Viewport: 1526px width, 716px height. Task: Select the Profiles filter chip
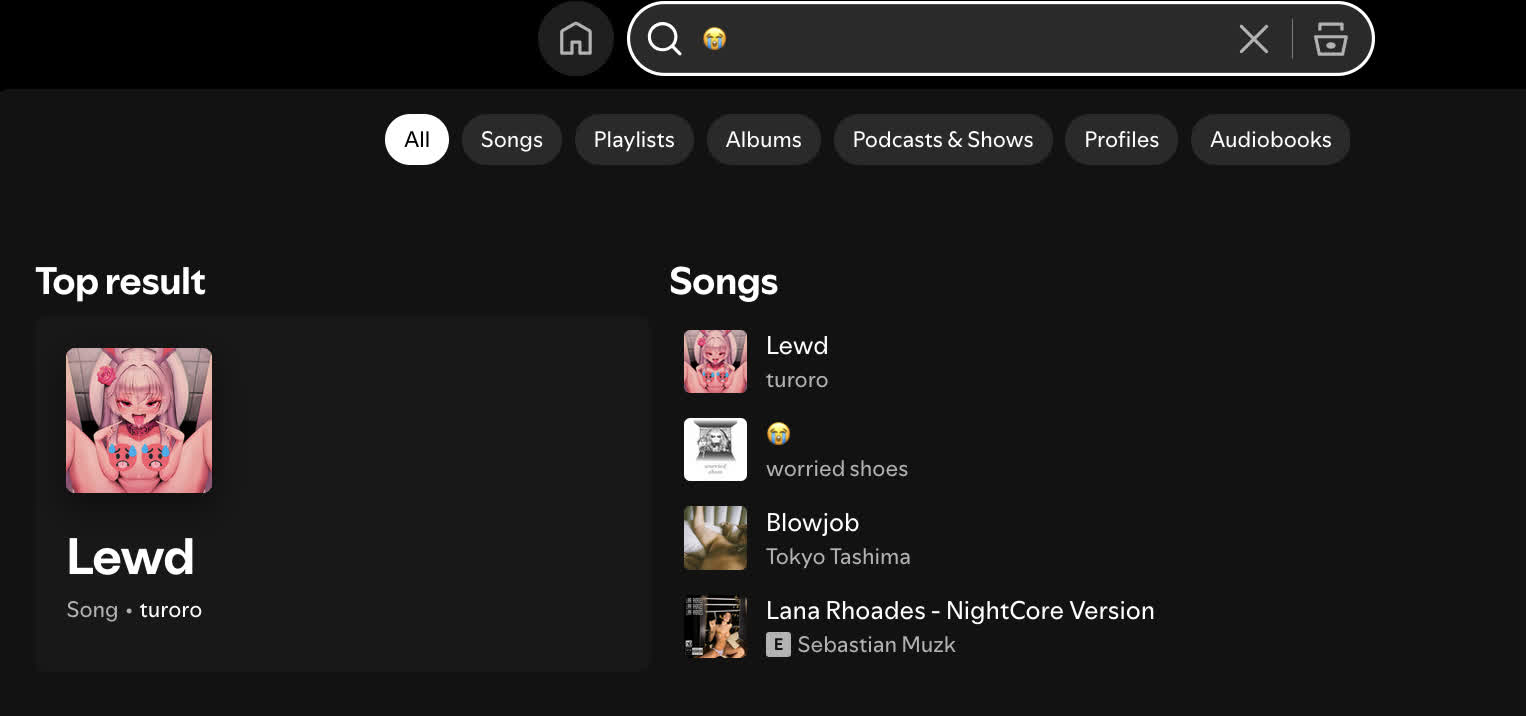tap(1121, 139)
